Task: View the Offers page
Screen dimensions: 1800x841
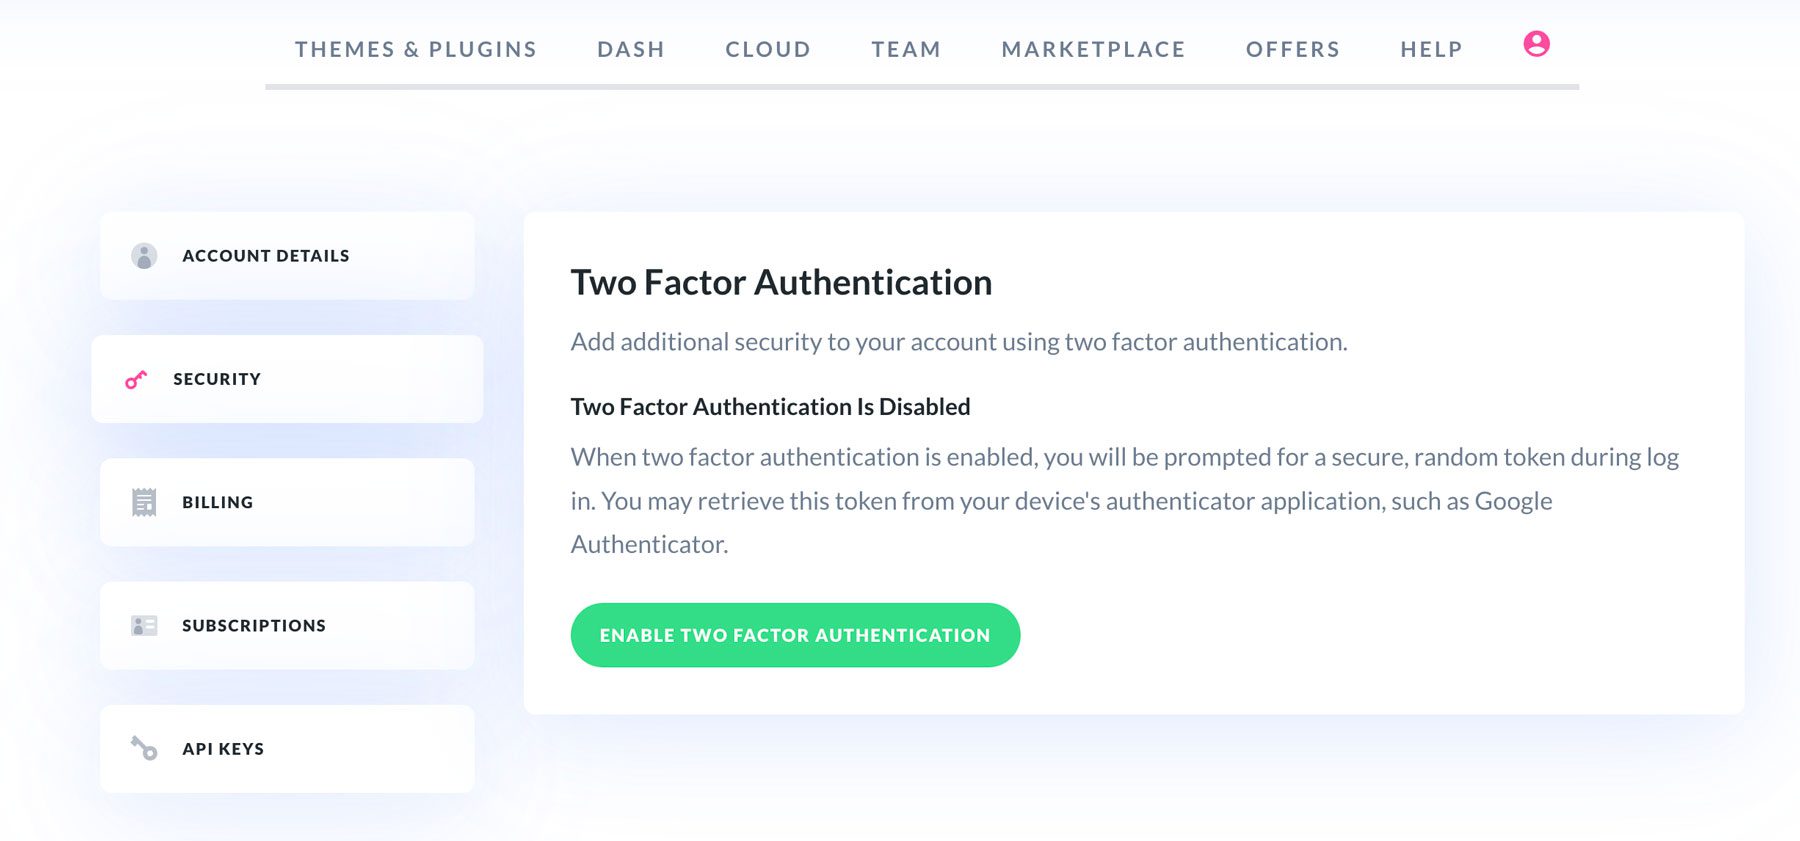Action: coord(1293,48)
